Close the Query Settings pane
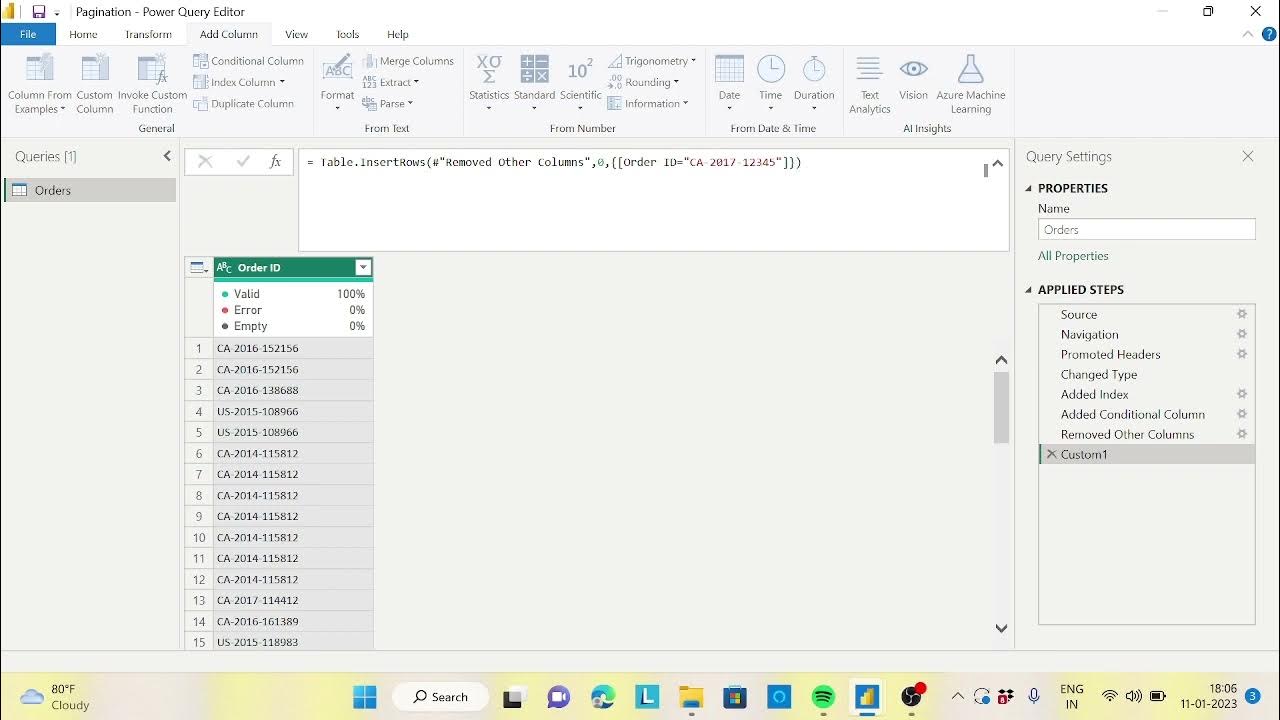Viewport: 1280px width, 720px height. coord(1248,156)
